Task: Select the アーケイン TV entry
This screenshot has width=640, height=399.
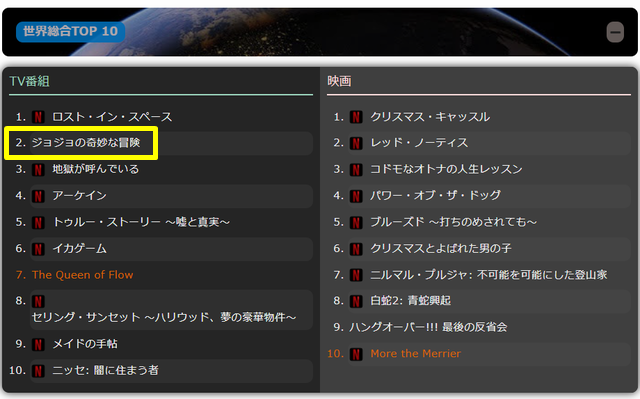Action: click(x=79, y=196)
